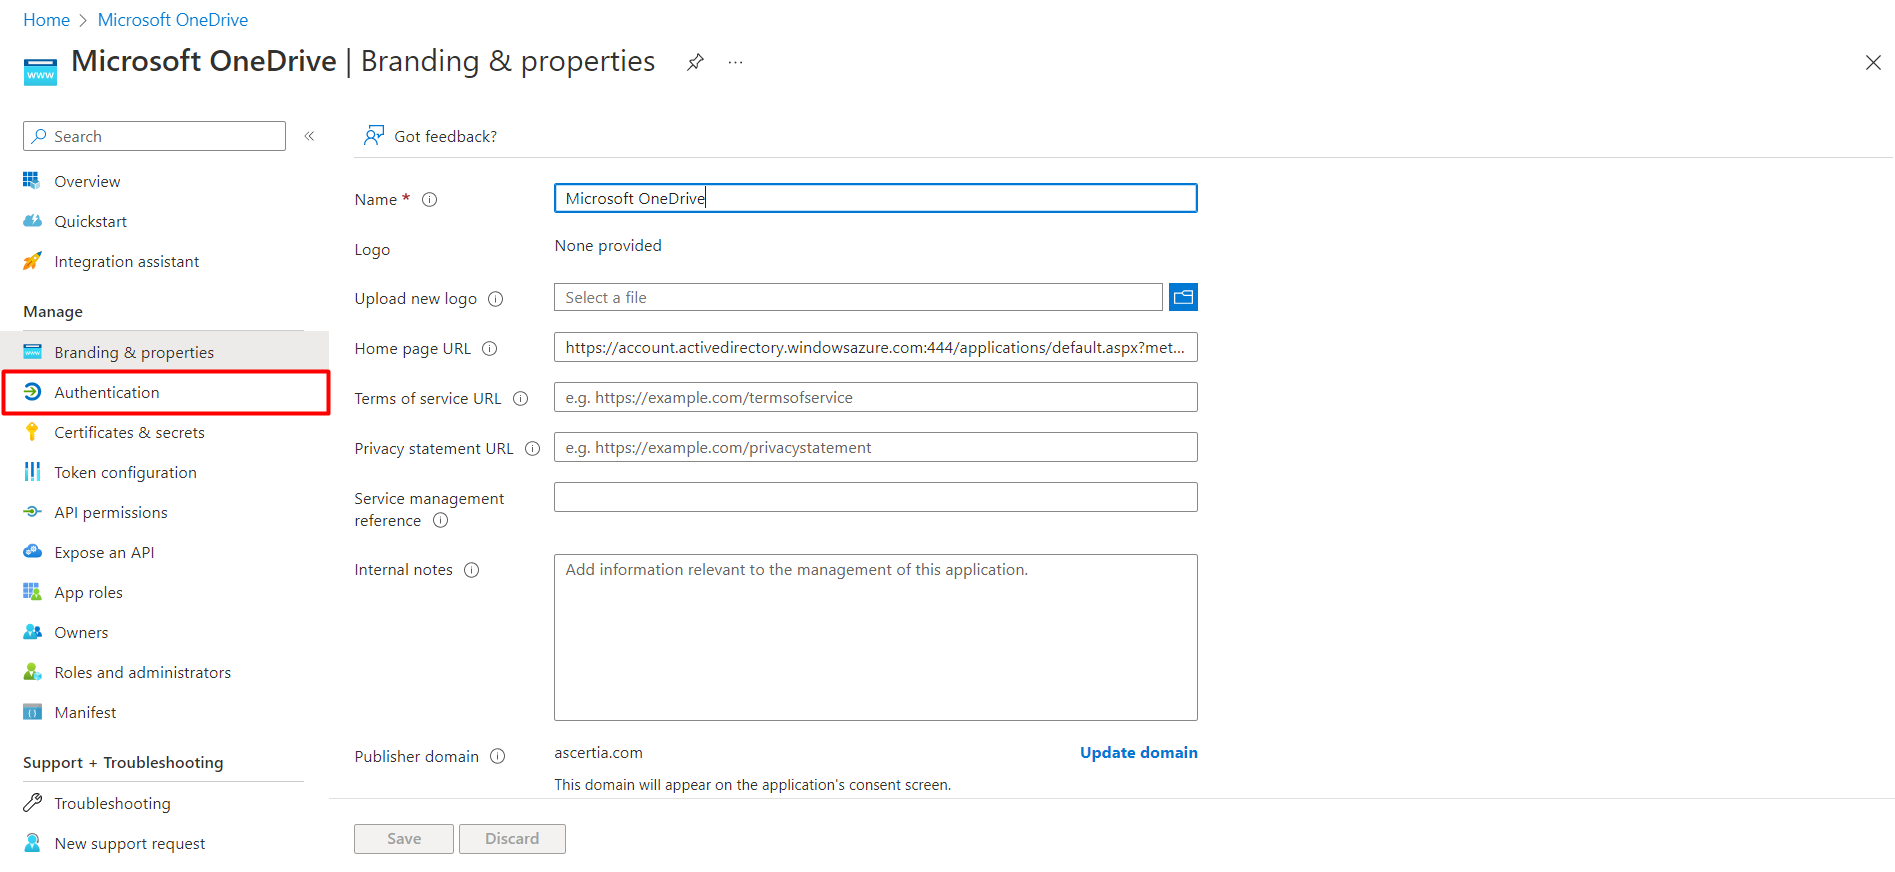Click the API permissions icon
This screenshot has width=1895, height=872.
(32, 512)
